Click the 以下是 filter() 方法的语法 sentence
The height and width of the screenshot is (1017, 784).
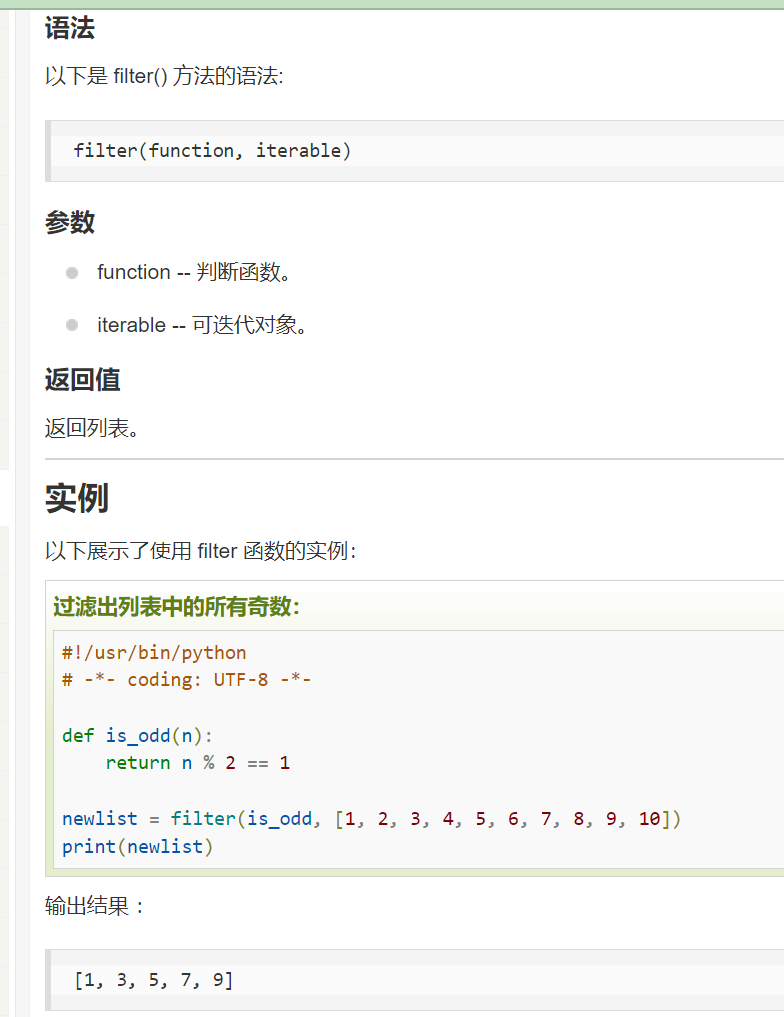(164, 77)
